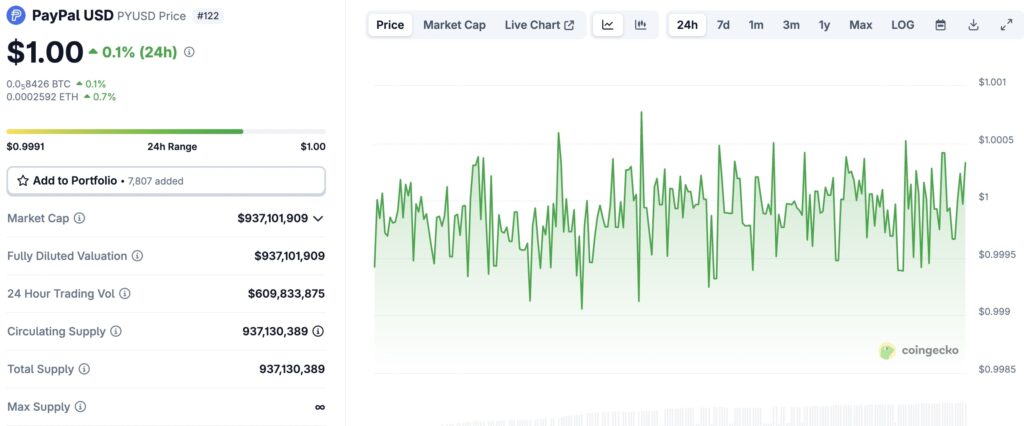Click the 0.0002592 ETH price text
1024x426 pixels.
(42, 97)
